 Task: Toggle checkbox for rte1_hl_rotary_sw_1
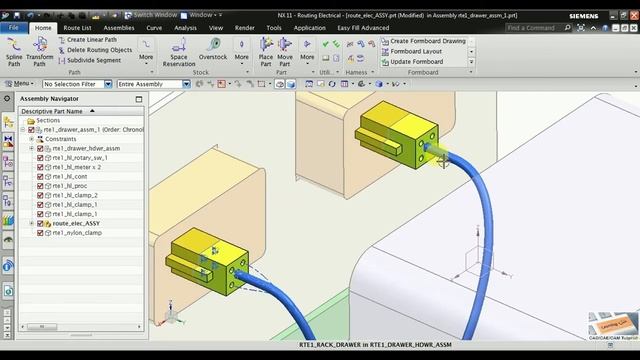click(40, 158)
